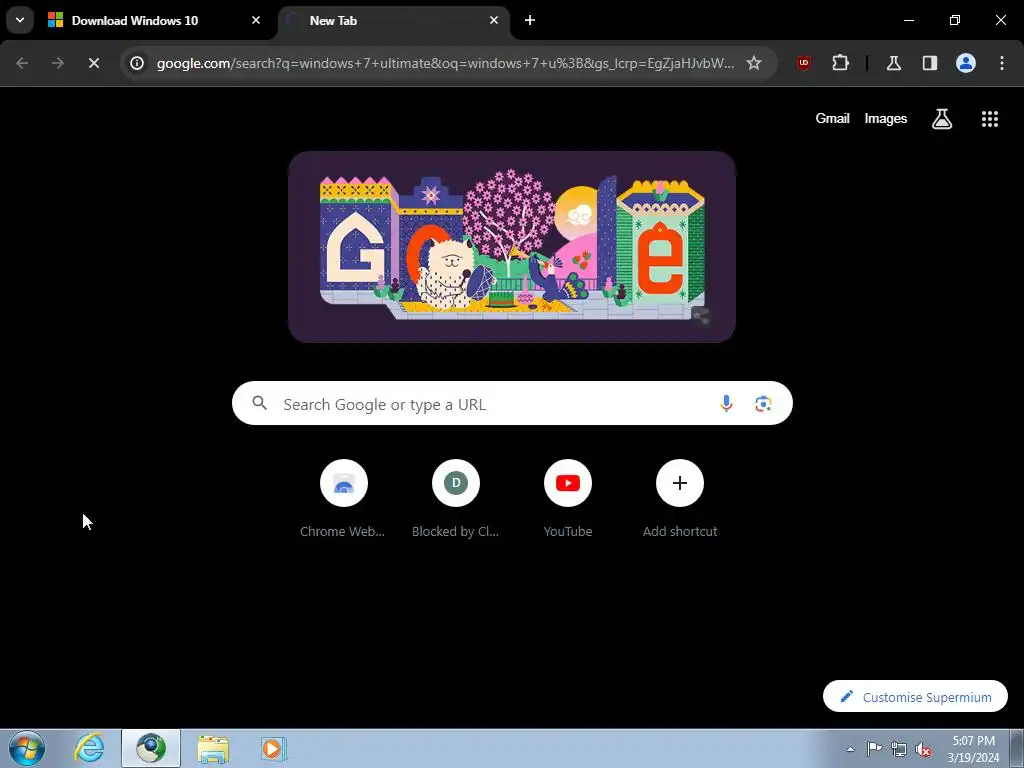Open Google Images link
The height and width of the screenshot is (768, 1024).
point(886,118)
